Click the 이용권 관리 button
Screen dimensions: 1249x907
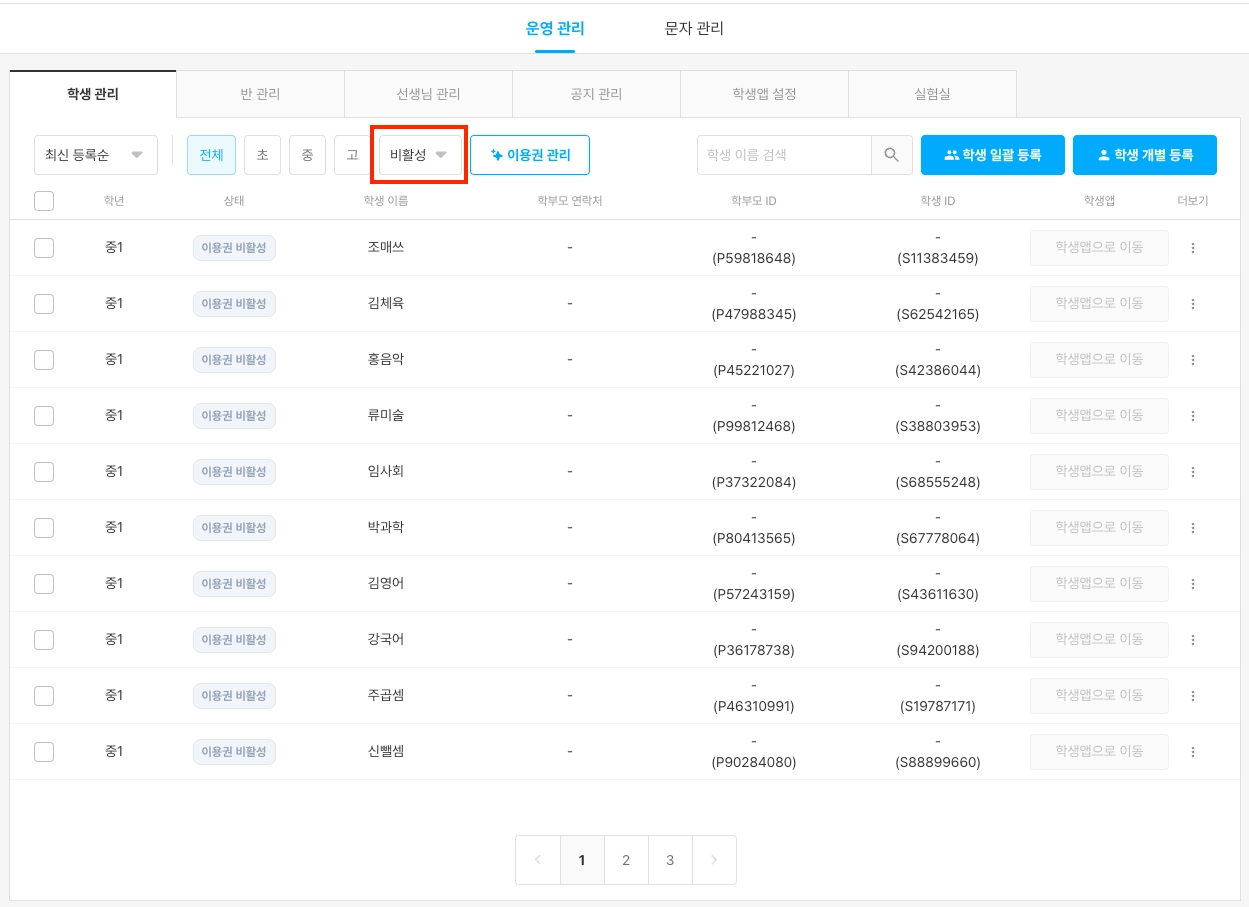[530, 155]
